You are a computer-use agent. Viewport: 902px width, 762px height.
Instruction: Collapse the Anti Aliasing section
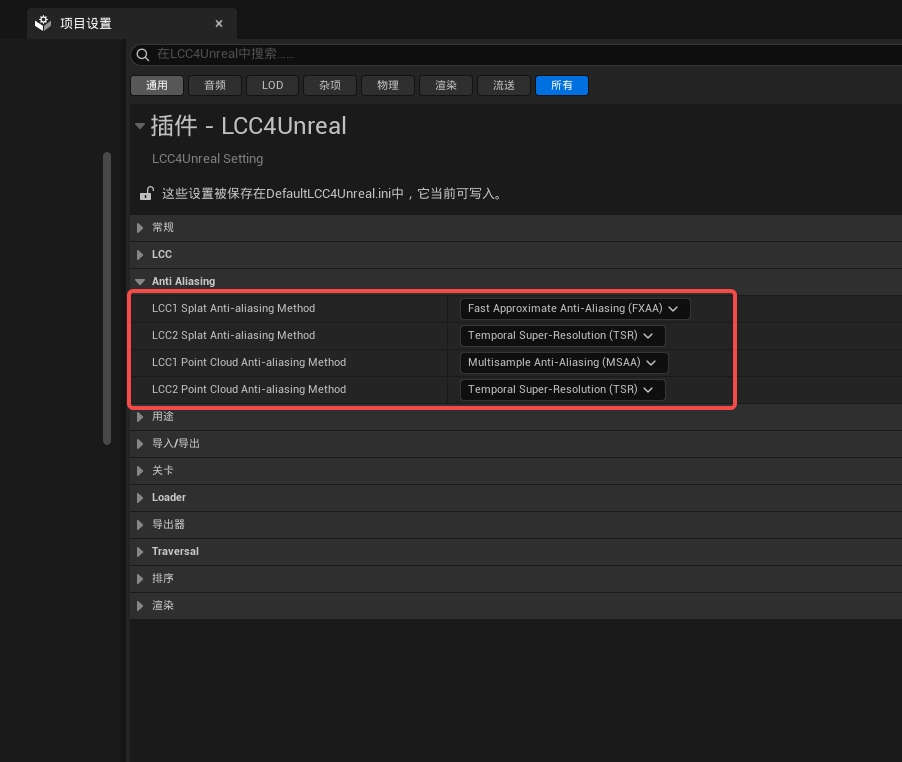140,282
